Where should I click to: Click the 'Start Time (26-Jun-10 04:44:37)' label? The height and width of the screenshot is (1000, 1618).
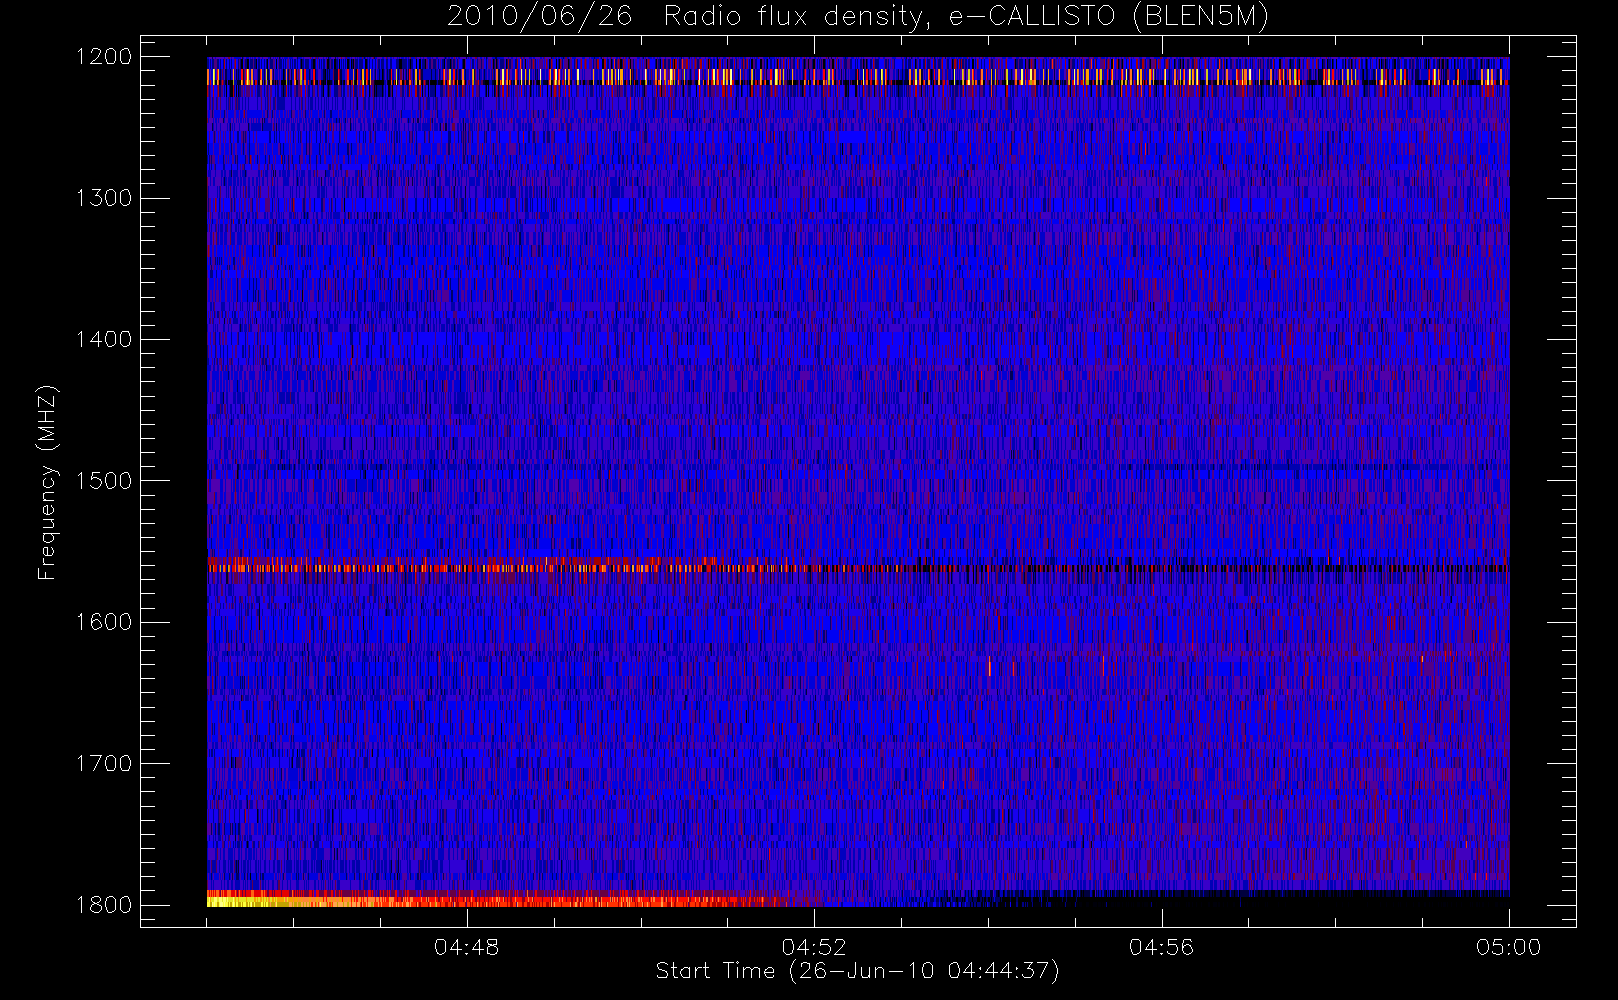click(x=857, y=971)
